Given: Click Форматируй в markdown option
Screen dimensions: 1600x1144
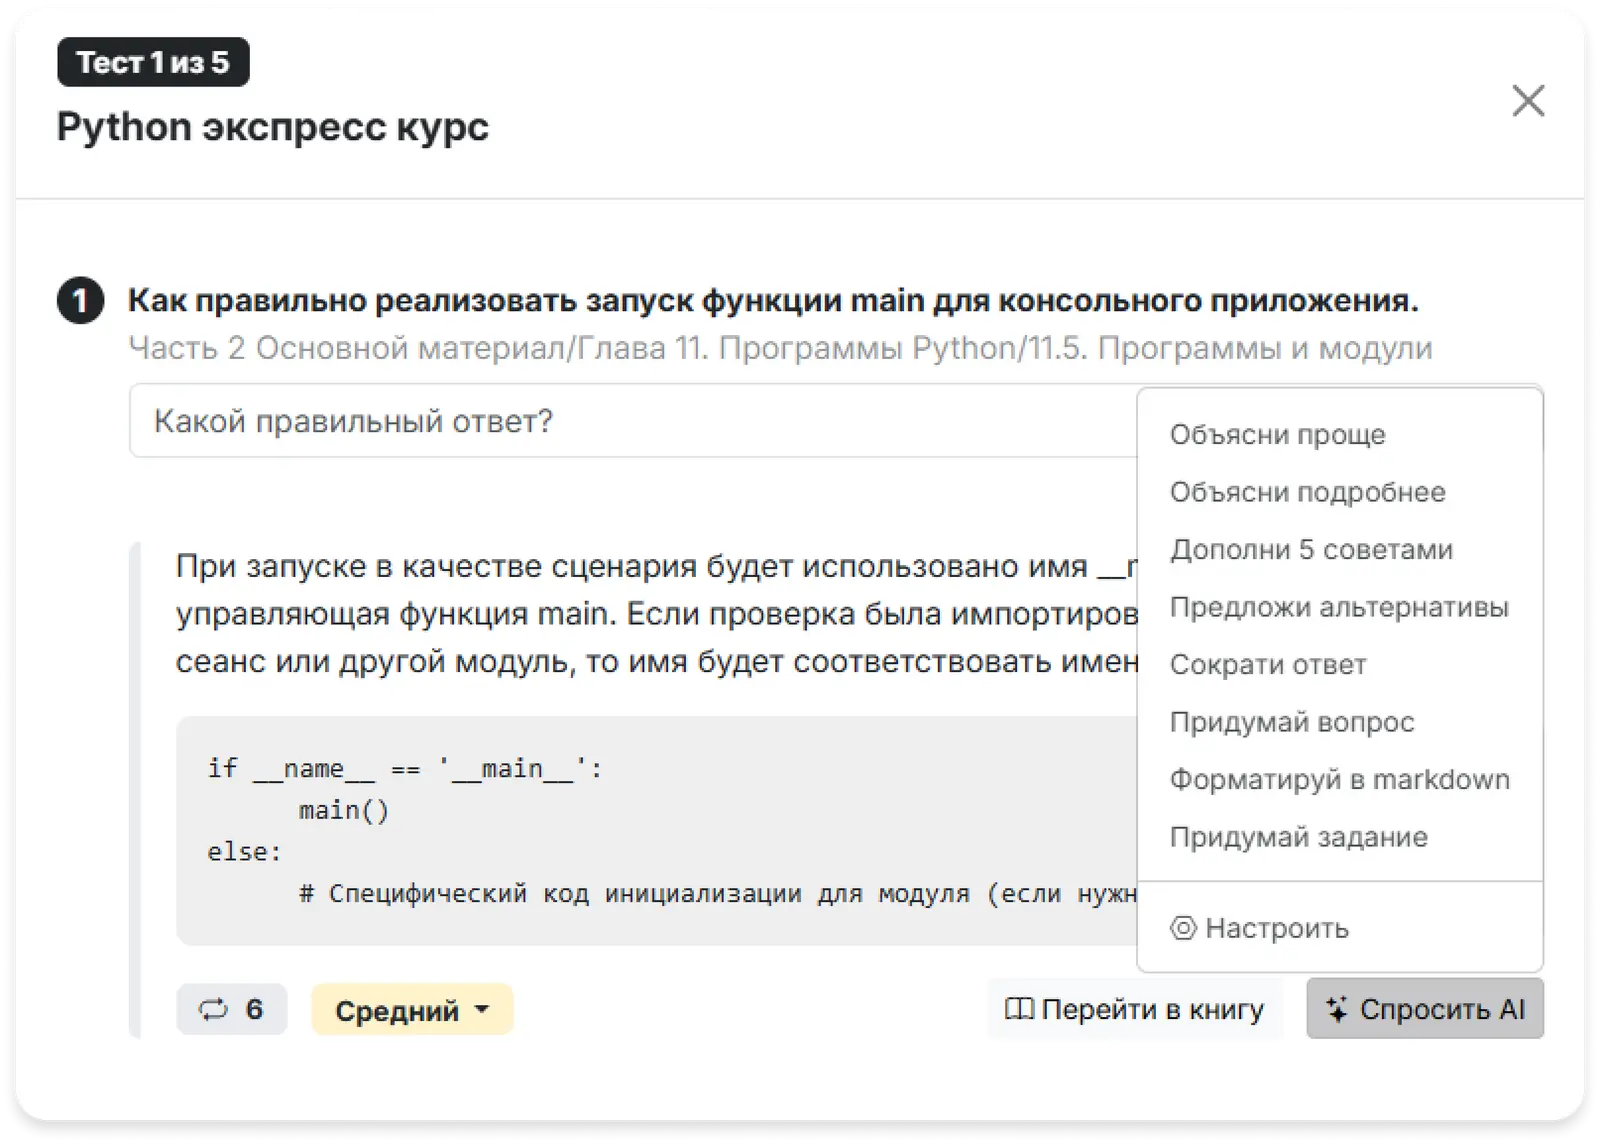Looking at the screenshot, I should click(x=1339, y=780).
